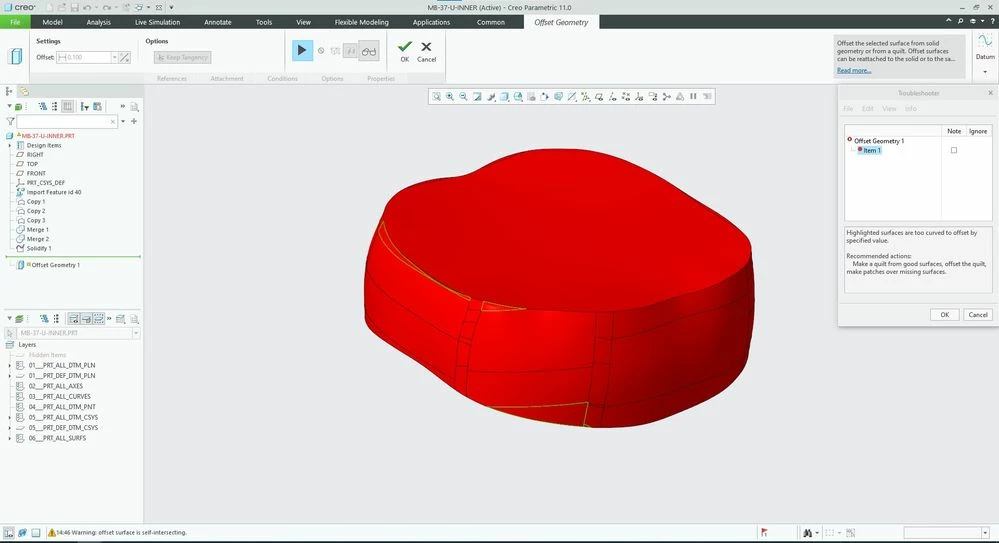
Task: Open the Analysis ribbon tab
Action: click(98, 22)
